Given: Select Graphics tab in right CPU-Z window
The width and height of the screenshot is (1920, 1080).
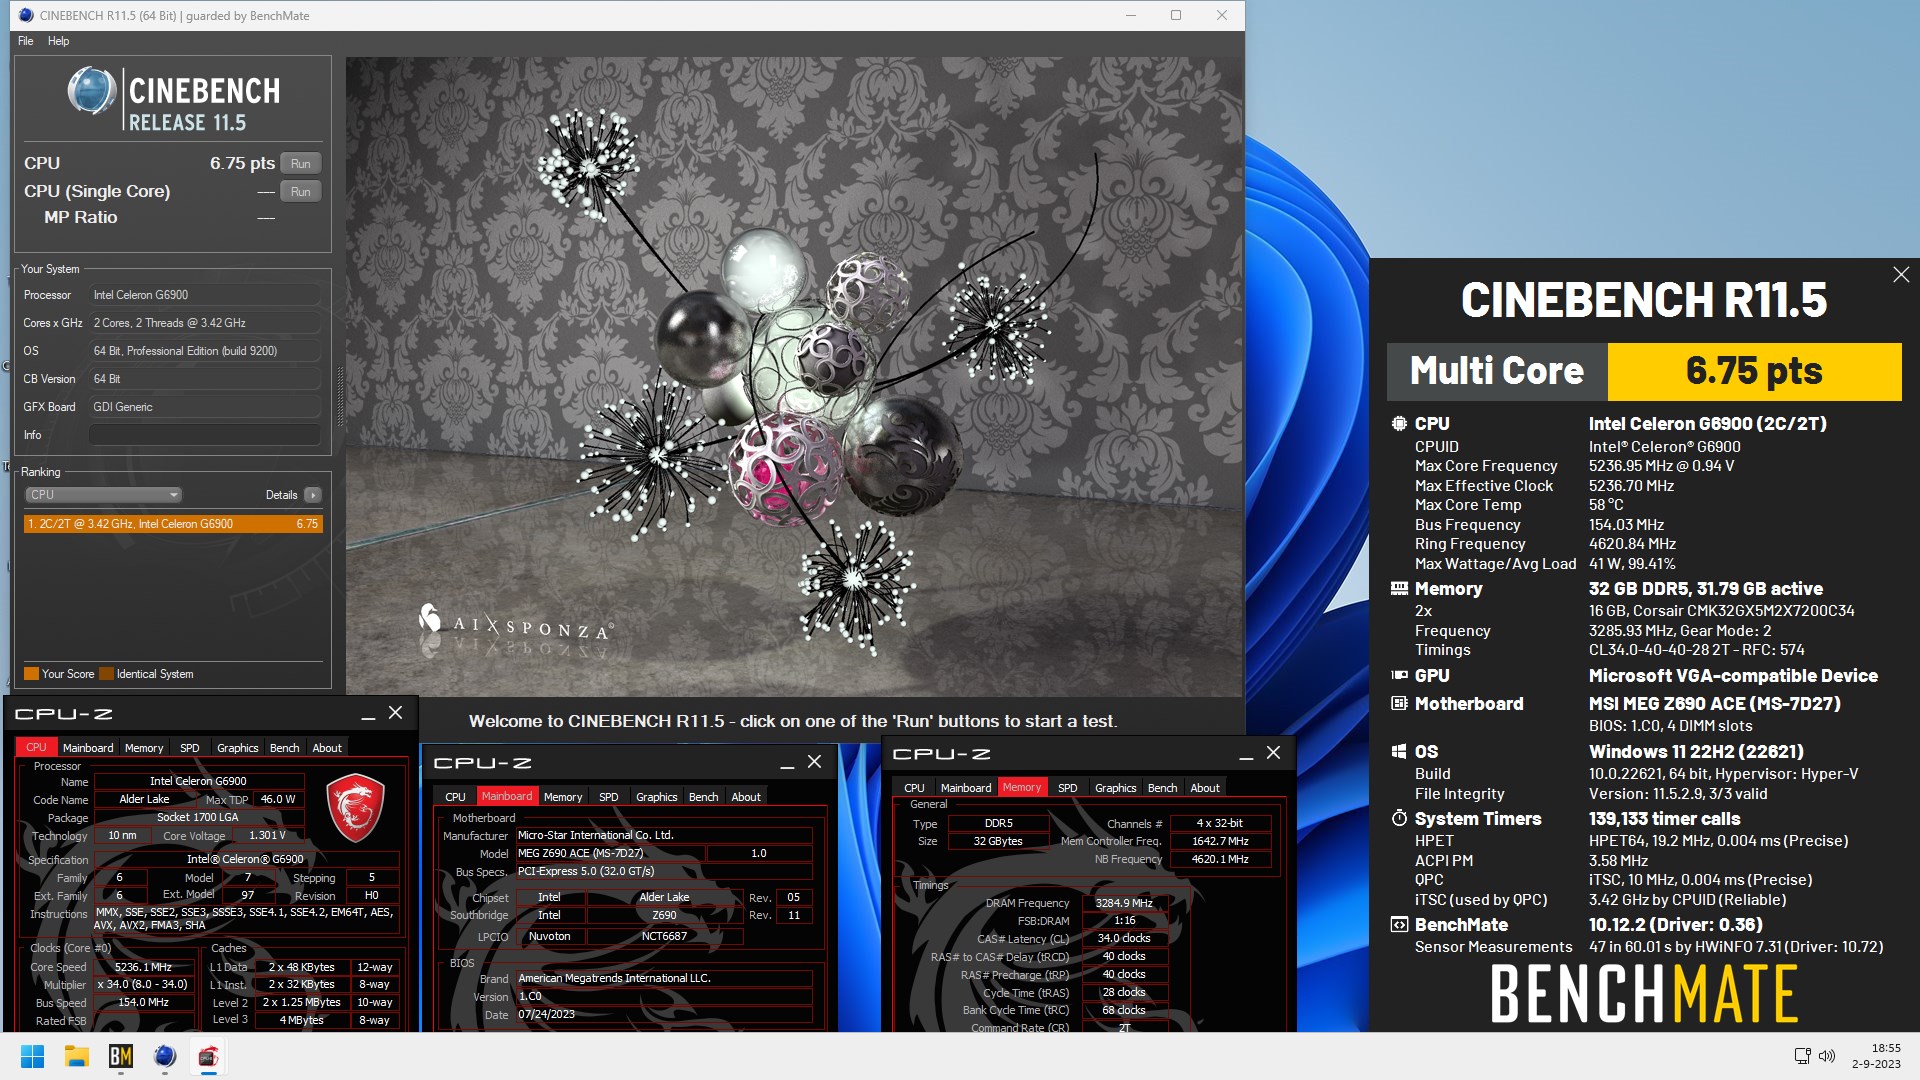Looking at the screenshot, I should coord(1116,788).
